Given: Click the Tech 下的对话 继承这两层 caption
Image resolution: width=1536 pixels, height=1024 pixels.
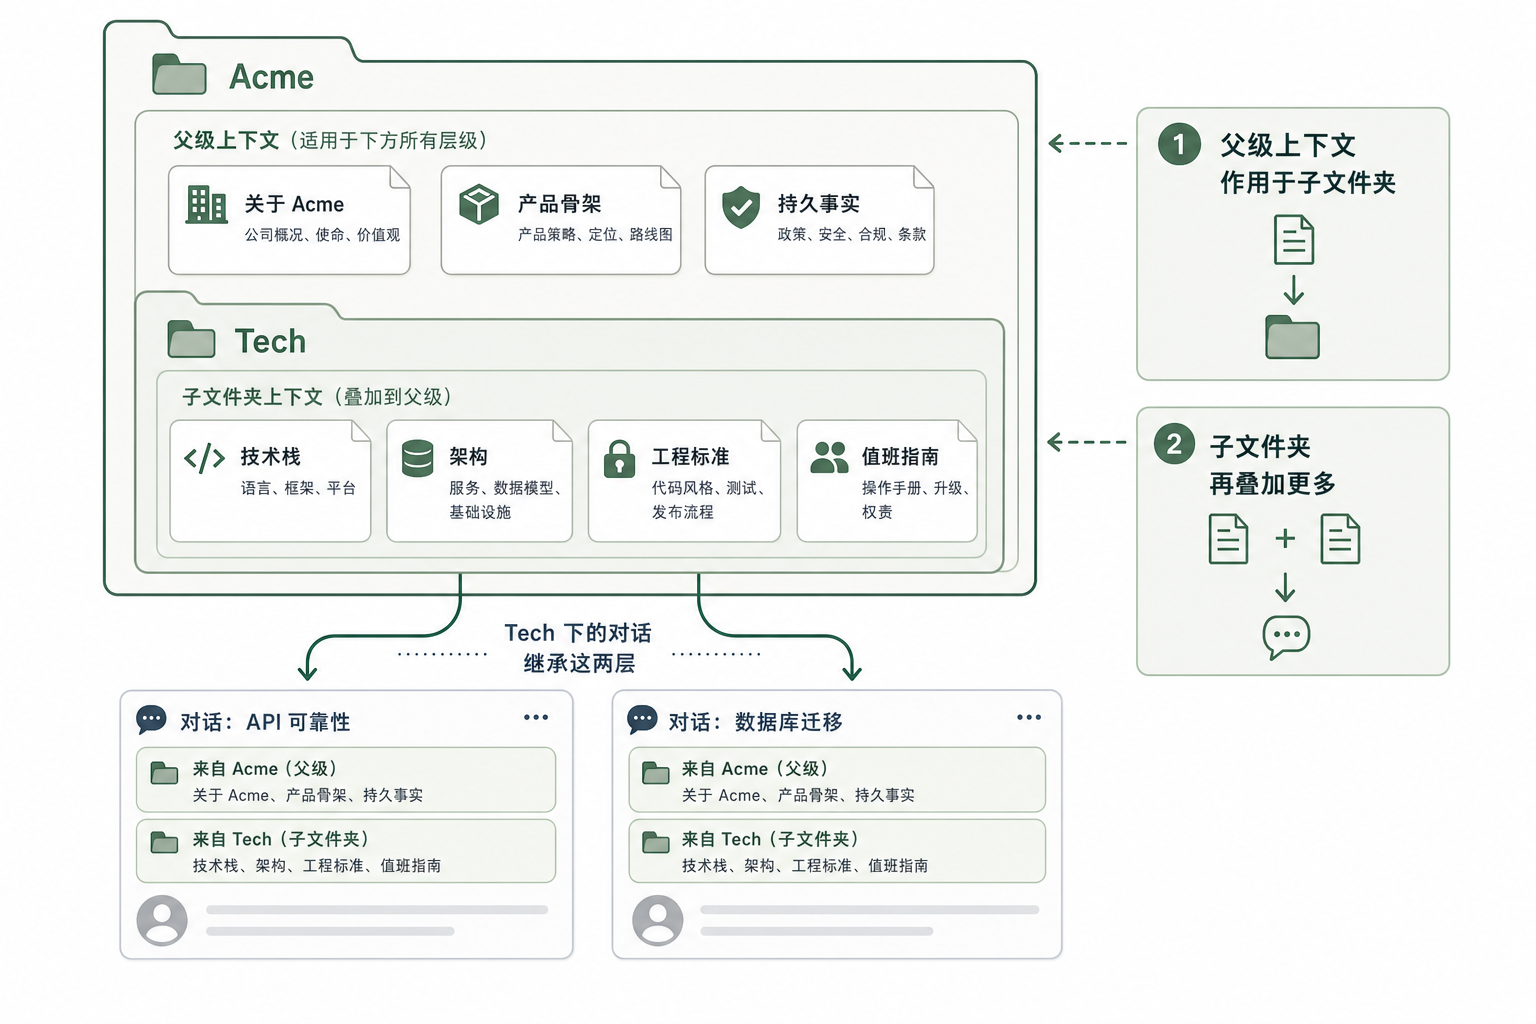Looking at the screenshot, I should point(578,648).
